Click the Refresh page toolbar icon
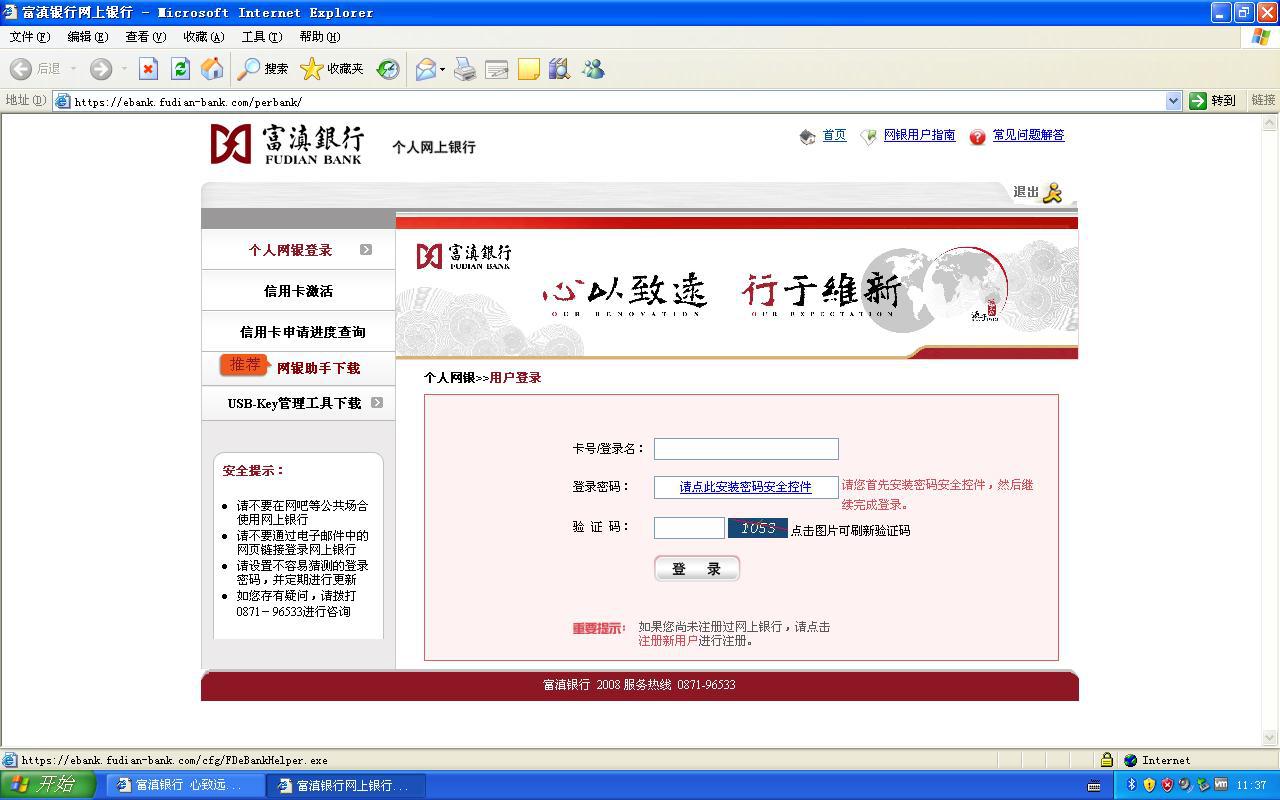 tap(180, 69)
